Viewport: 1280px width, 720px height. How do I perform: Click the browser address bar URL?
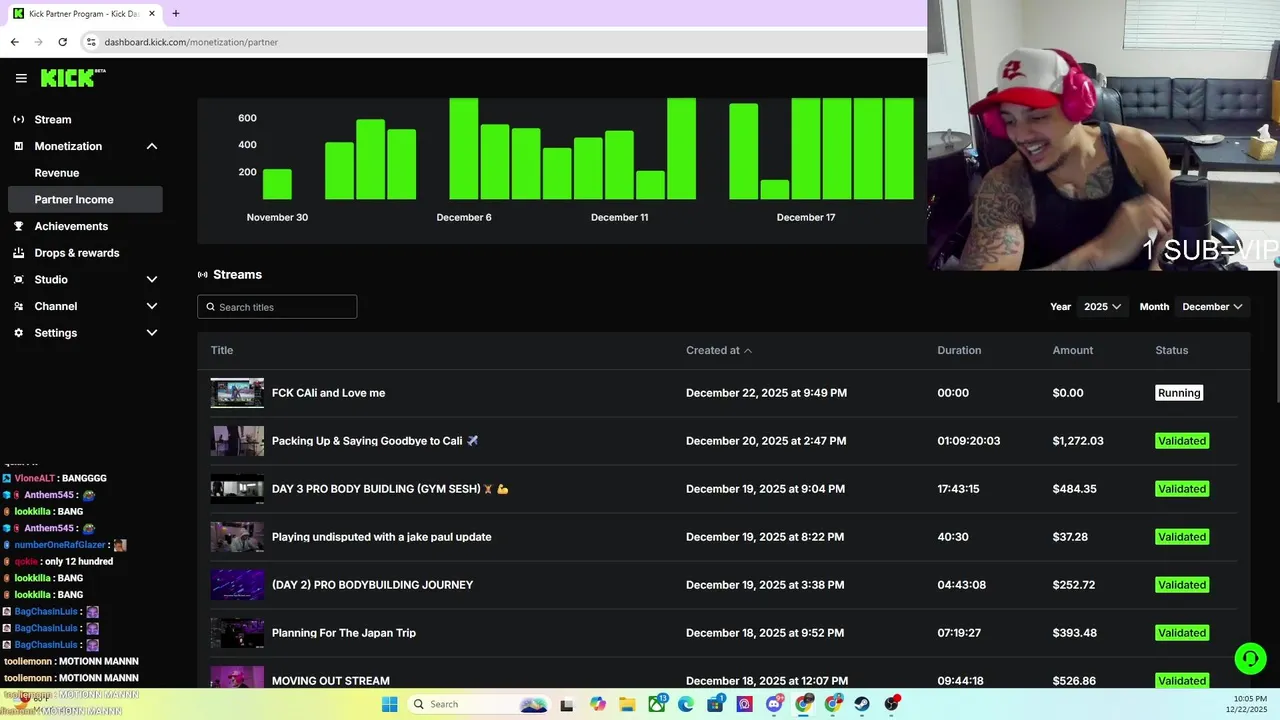point(191,42)
